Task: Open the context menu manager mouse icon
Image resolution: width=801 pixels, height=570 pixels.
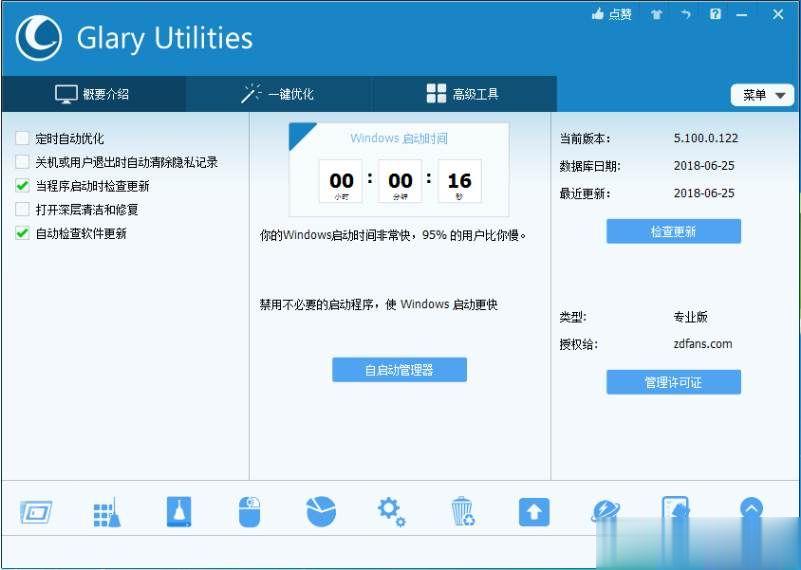Action: (249, 512)
